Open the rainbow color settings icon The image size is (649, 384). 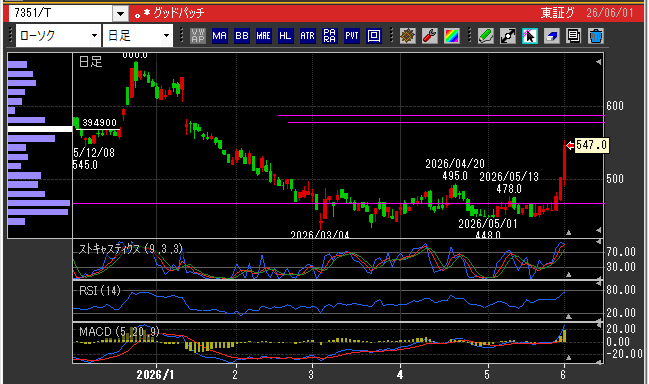[452, 36]
